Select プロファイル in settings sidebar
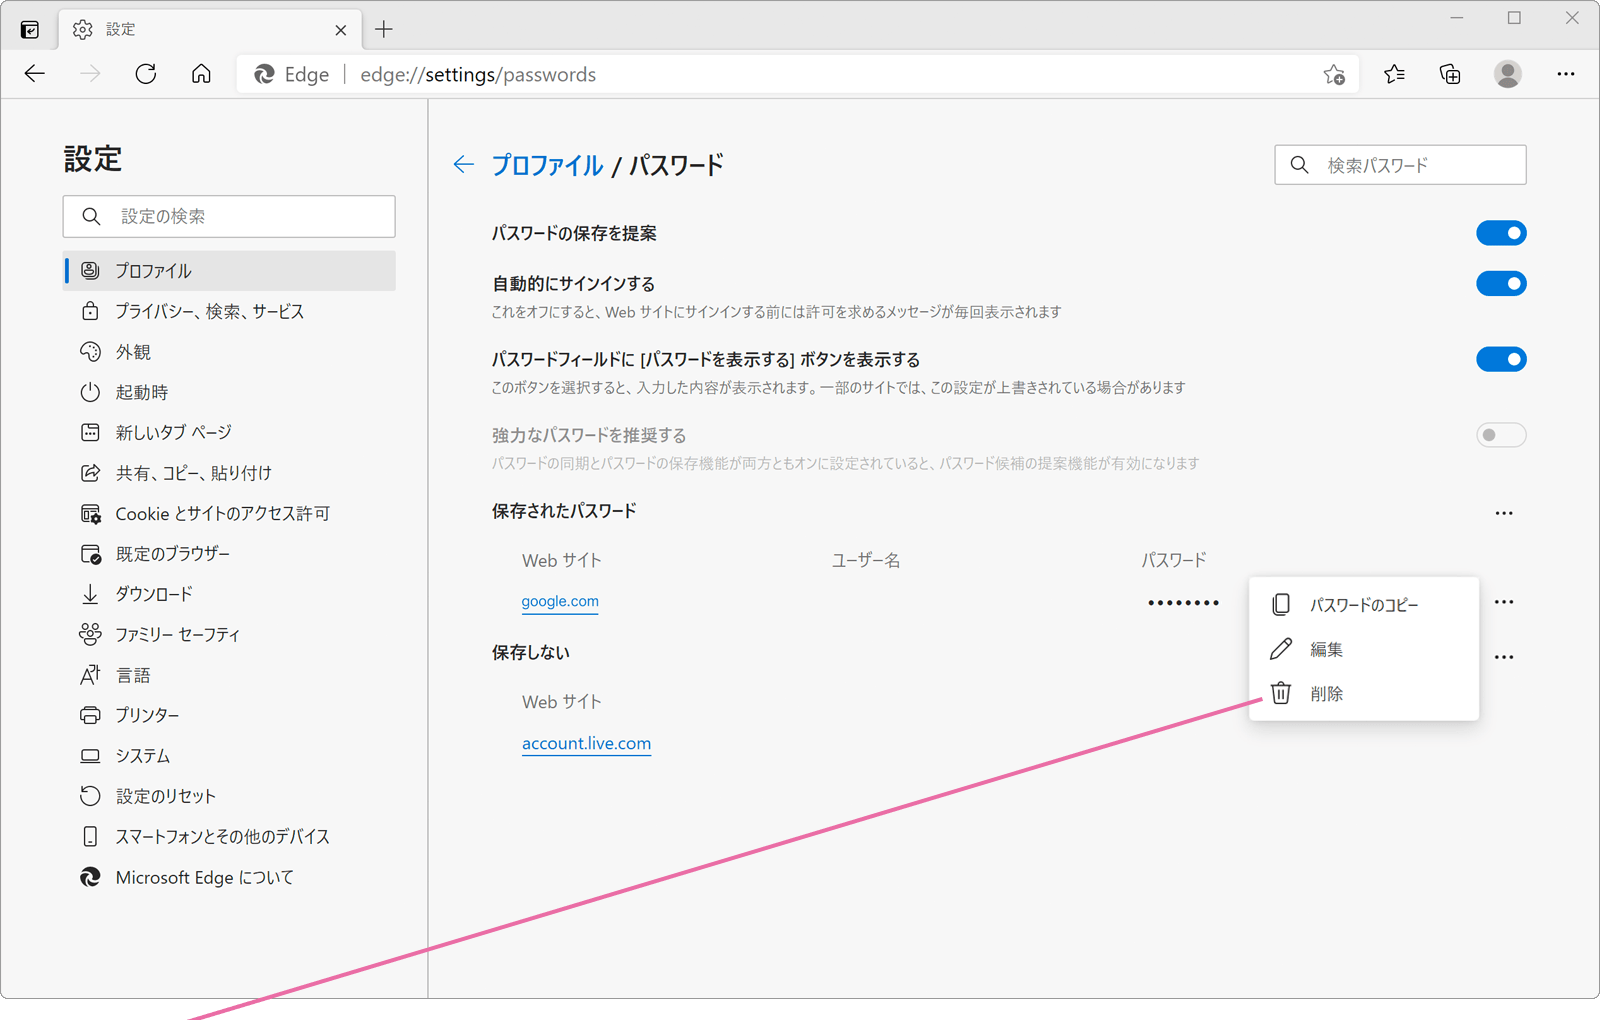This screenshot has height=1020, width=1600. [229, 271]
